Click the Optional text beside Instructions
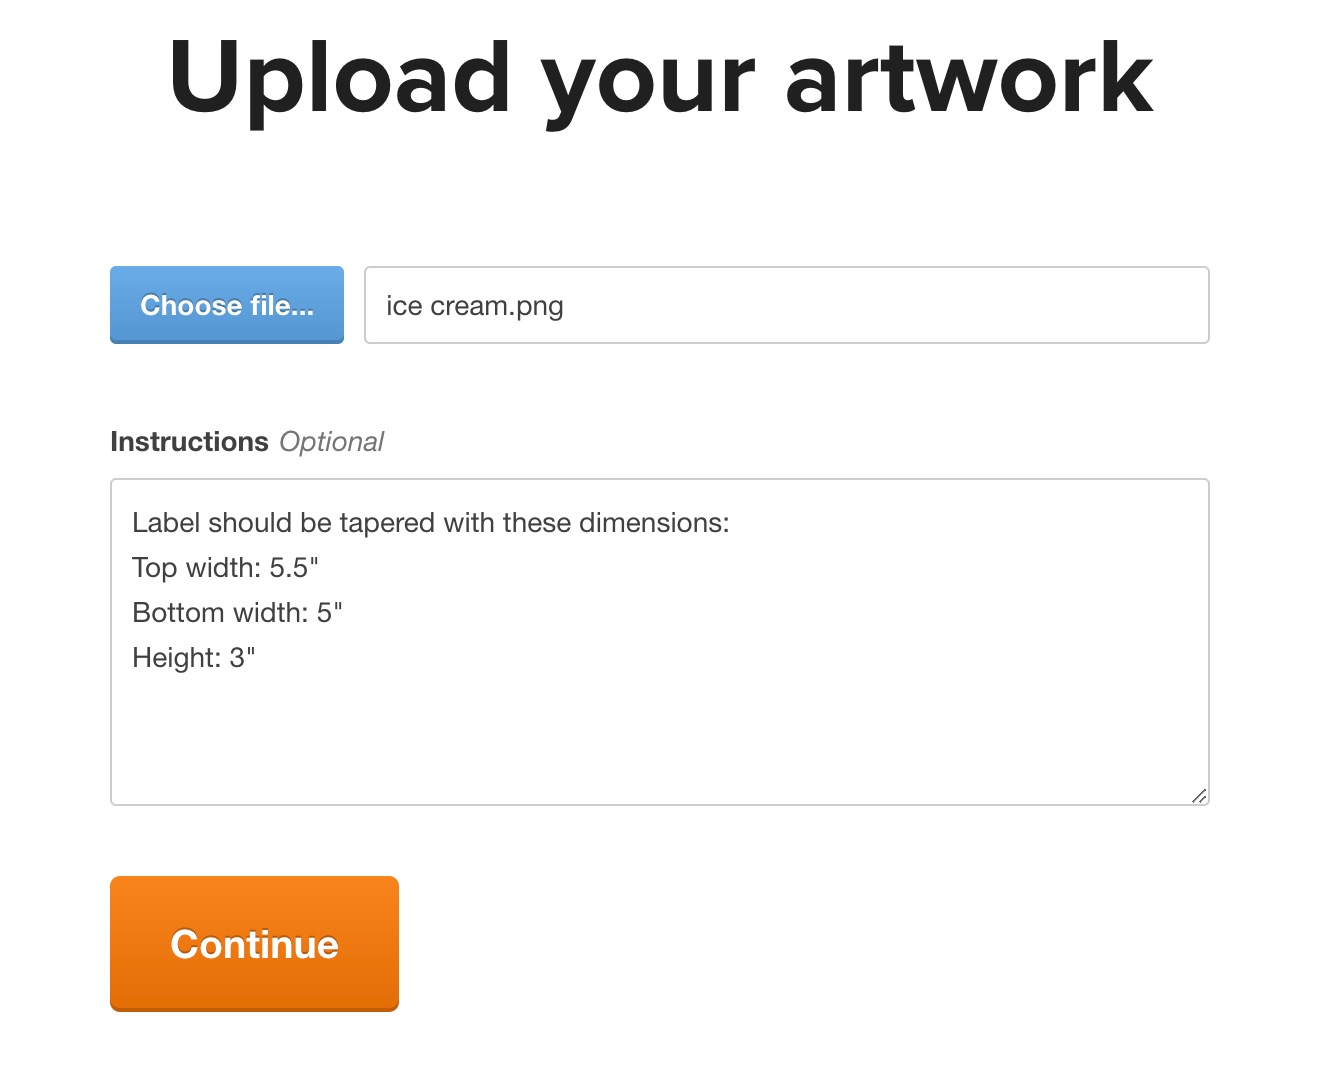 (x=332, y=441)
